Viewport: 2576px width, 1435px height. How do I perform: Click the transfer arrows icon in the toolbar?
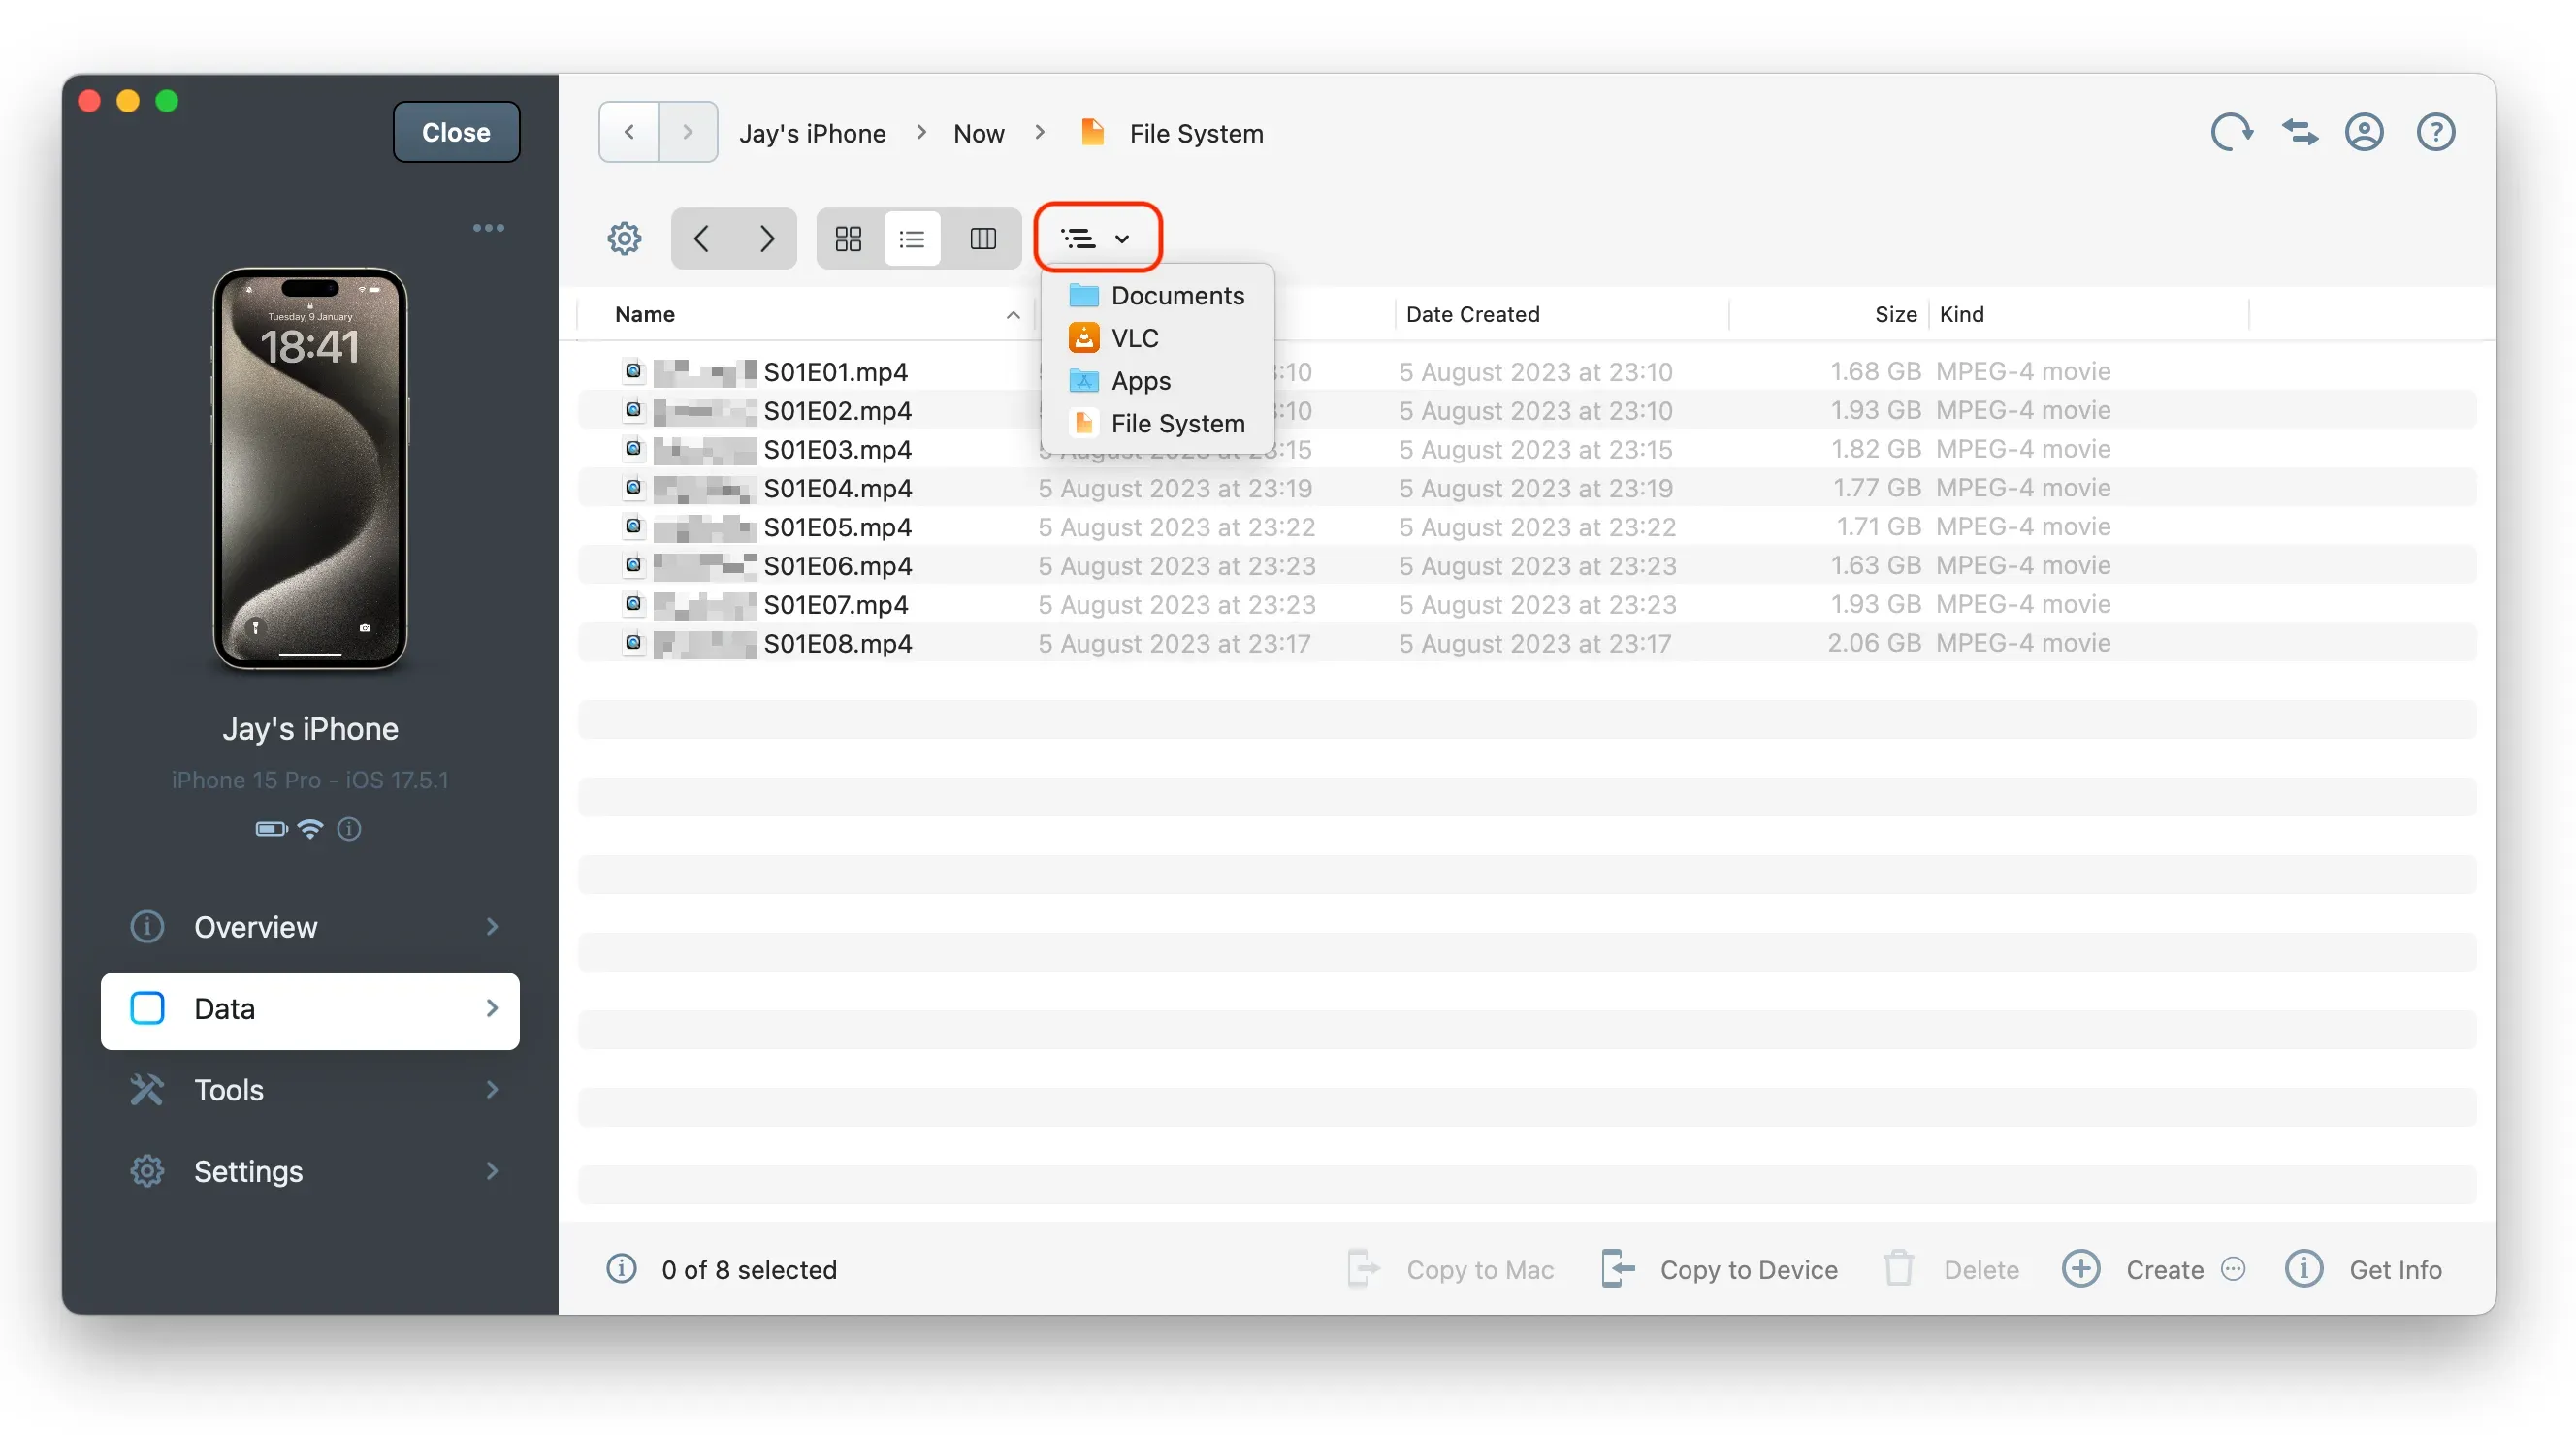(2300, 131)
